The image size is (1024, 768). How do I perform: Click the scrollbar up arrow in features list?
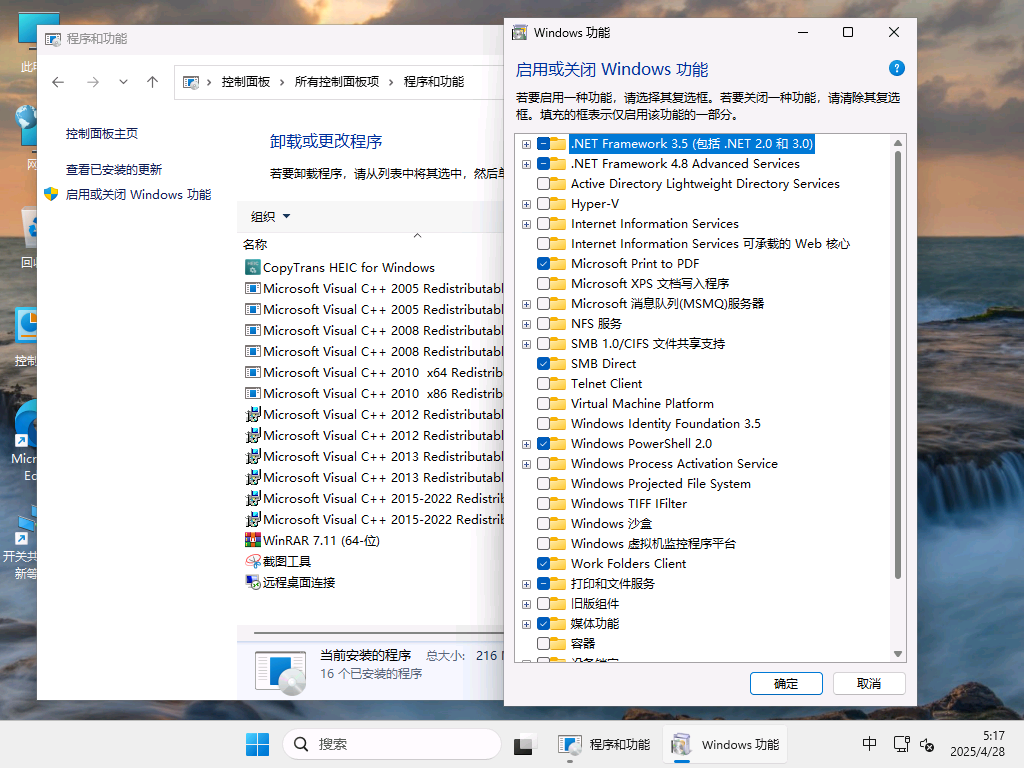(x=898, y=143)
